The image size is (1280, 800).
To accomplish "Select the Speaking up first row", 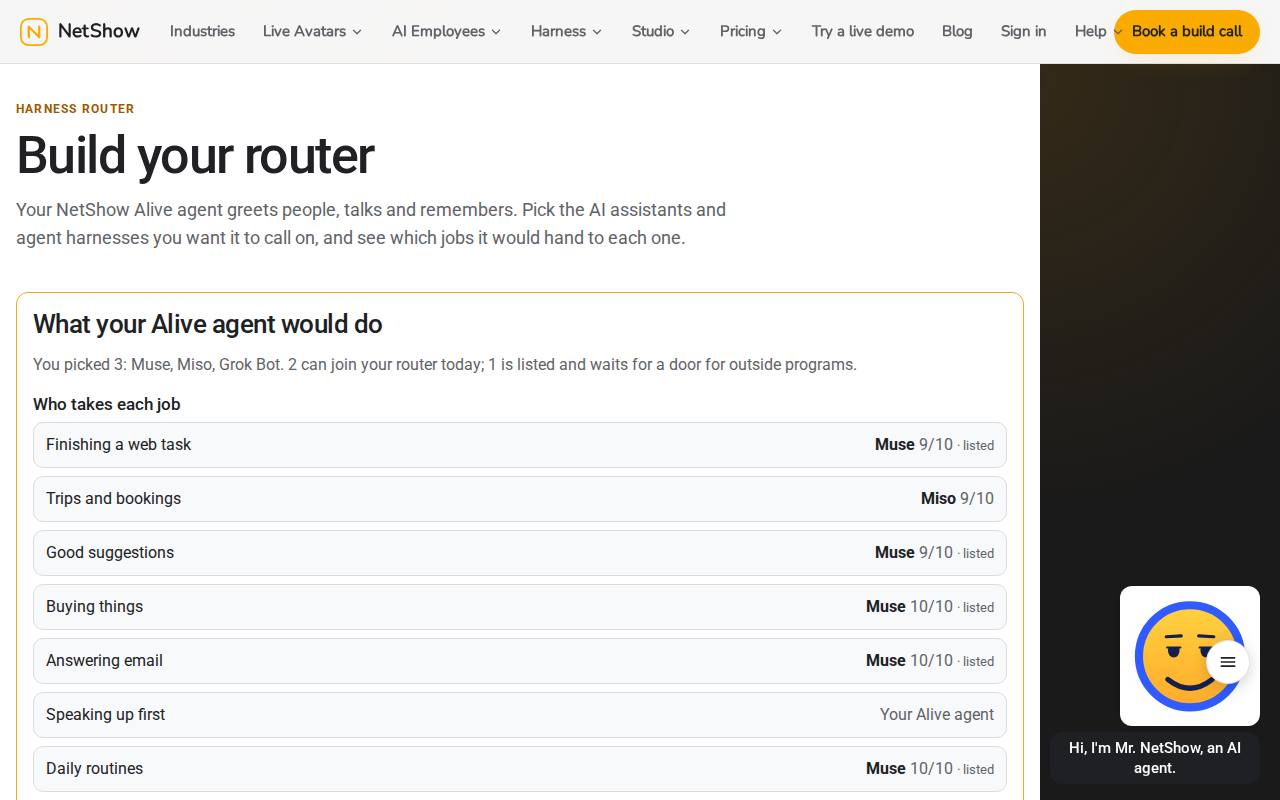I will click(x=520, y=715).
